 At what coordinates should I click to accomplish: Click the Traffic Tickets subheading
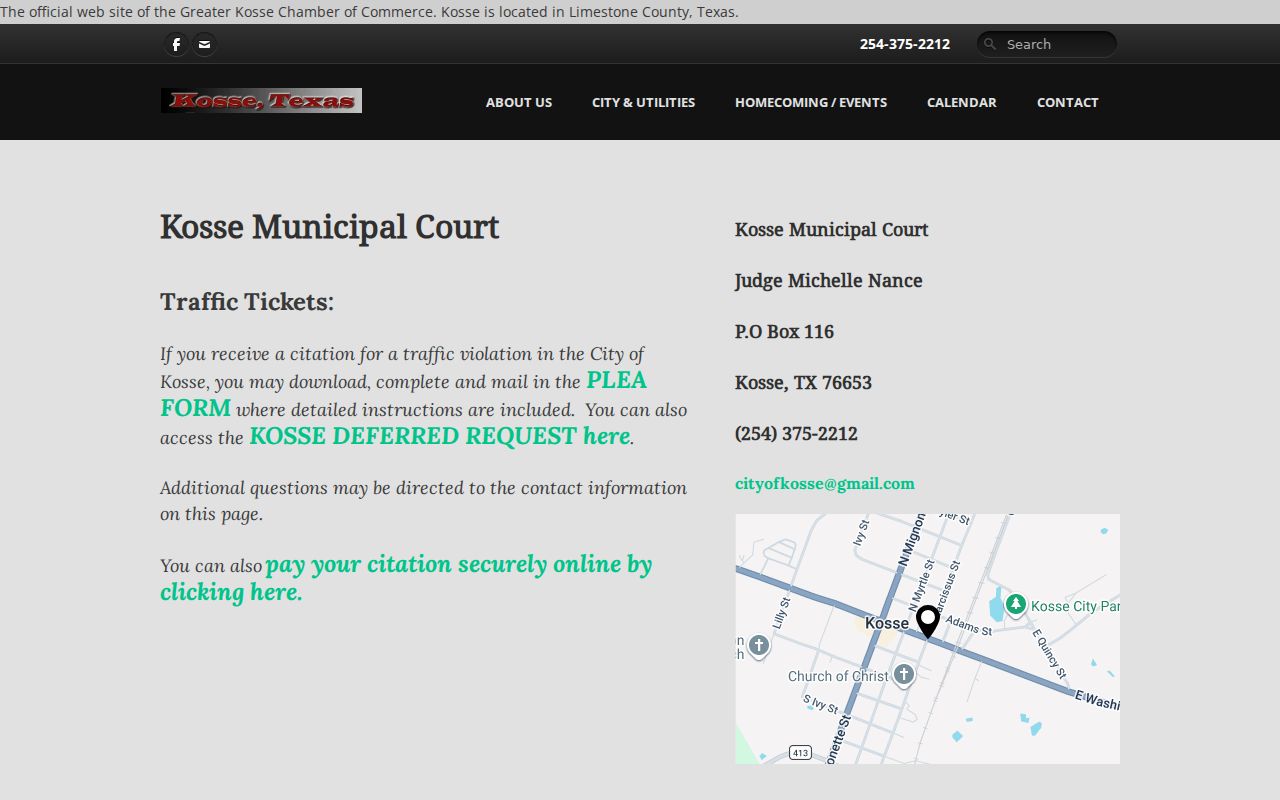point(247,302)
